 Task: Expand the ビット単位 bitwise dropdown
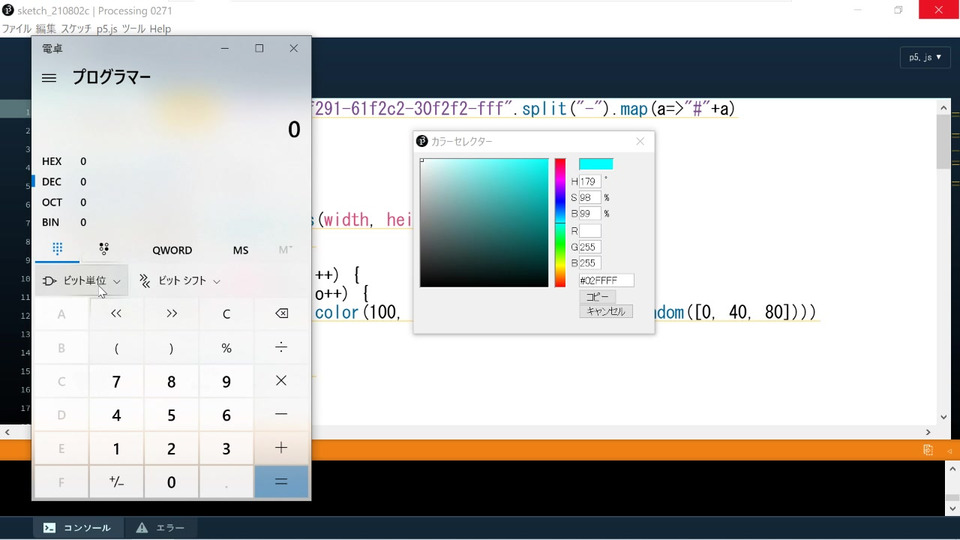pos(81,280)
